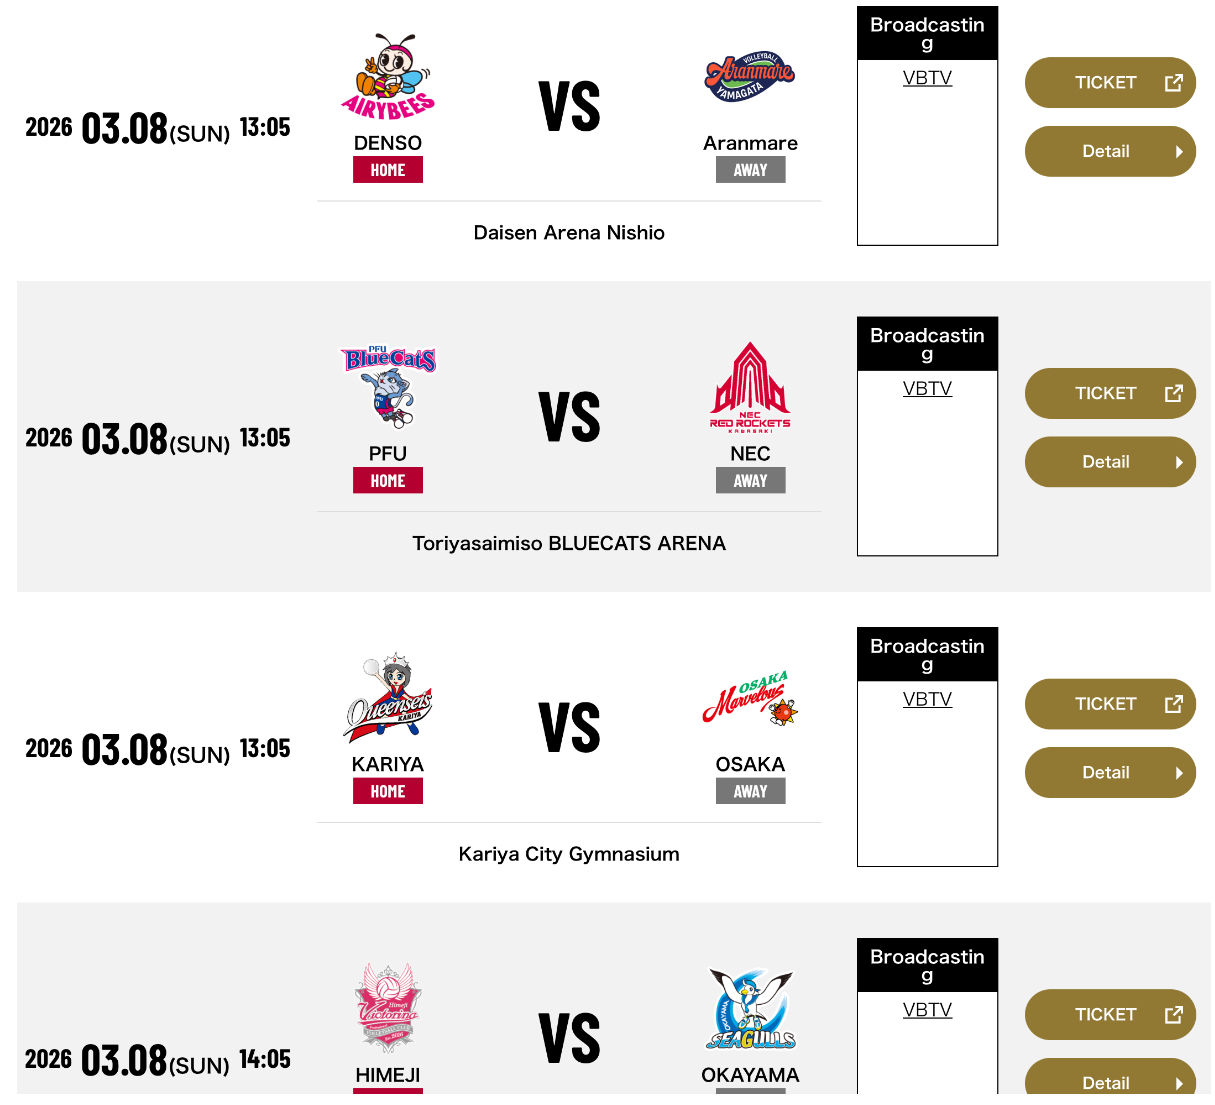Viewport: 1215px width, 1105px height.
Task: Click the Osaka Marvelous team logo
Action: click(750, 699)
